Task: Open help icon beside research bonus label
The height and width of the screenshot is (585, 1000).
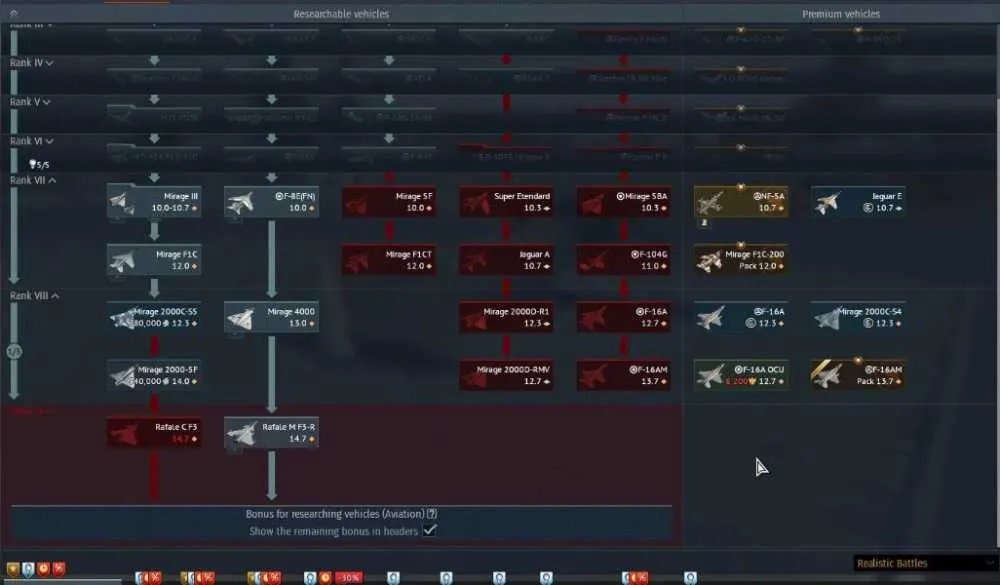Action: pyautogui.click(x=432, y=514)
